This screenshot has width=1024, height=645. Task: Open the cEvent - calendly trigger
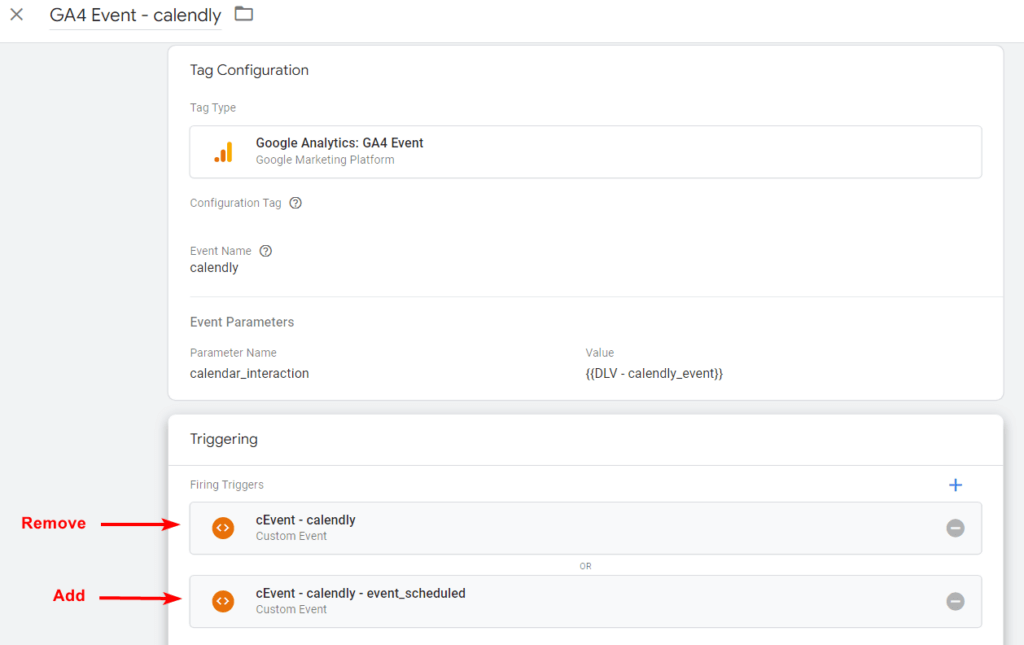[585, 528]
